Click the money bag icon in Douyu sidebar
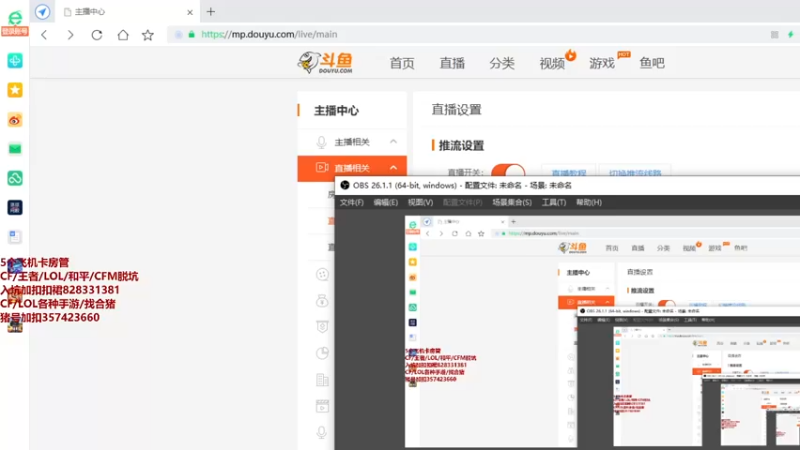 pyautogui.click(x=322, y=301)
